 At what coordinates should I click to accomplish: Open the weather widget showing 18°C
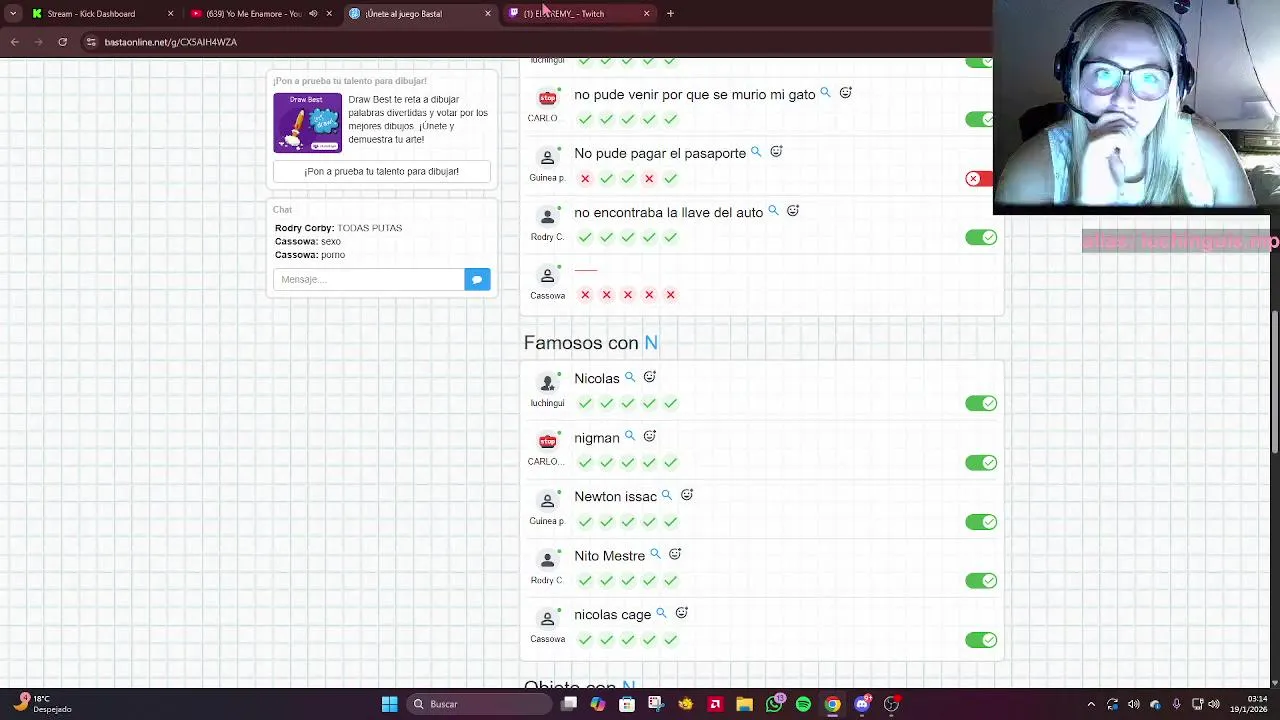pyautogui.click(x=42, y=704)
